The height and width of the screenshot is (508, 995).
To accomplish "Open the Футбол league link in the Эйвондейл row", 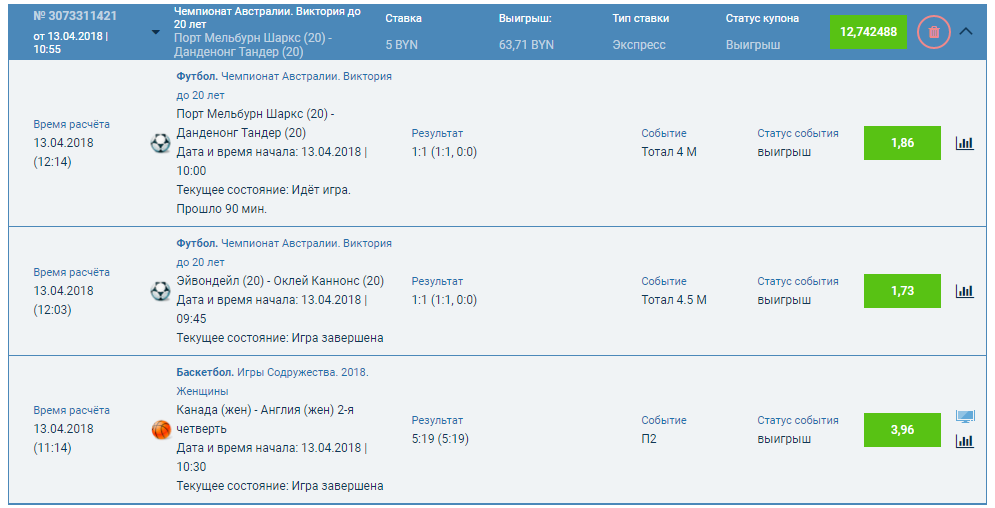I will [x=284, y=252].
